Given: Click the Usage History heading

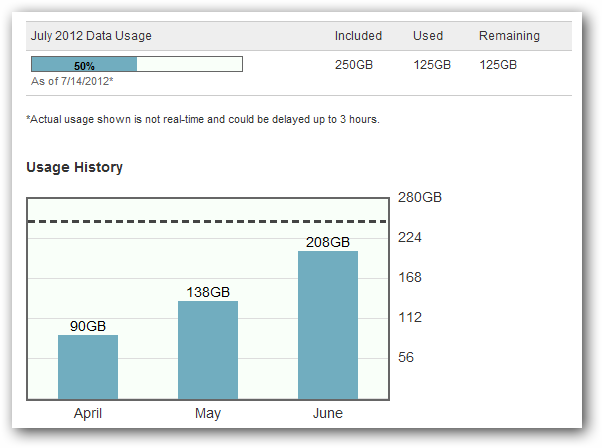Looking at the screenshot, I should coord(74,167).
